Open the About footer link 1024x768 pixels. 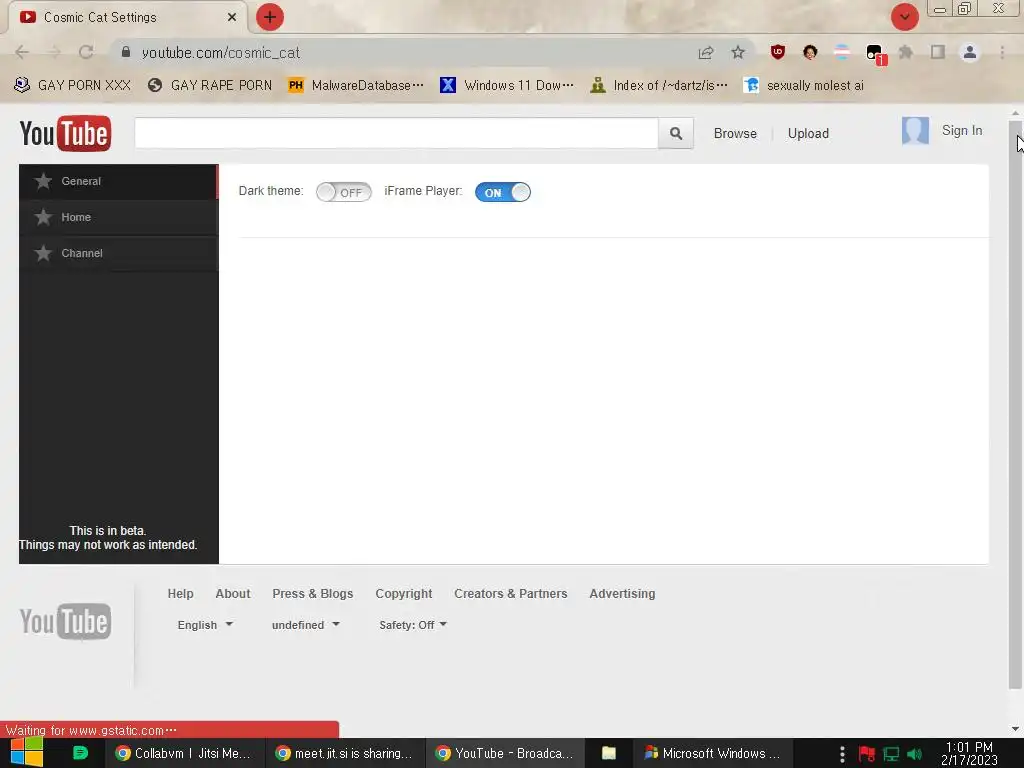pyautogui.click(x=232, y=594)
